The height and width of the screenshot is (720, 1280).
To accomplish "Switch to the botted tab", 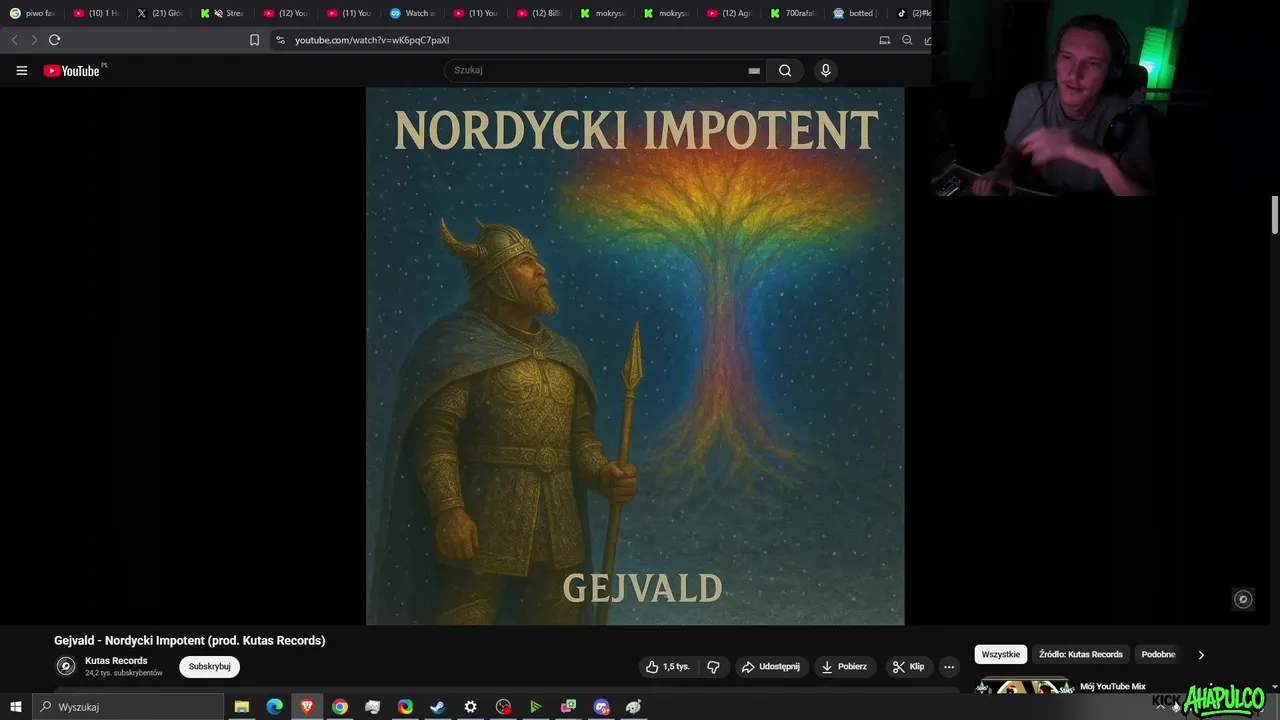I will pos(855,13).
